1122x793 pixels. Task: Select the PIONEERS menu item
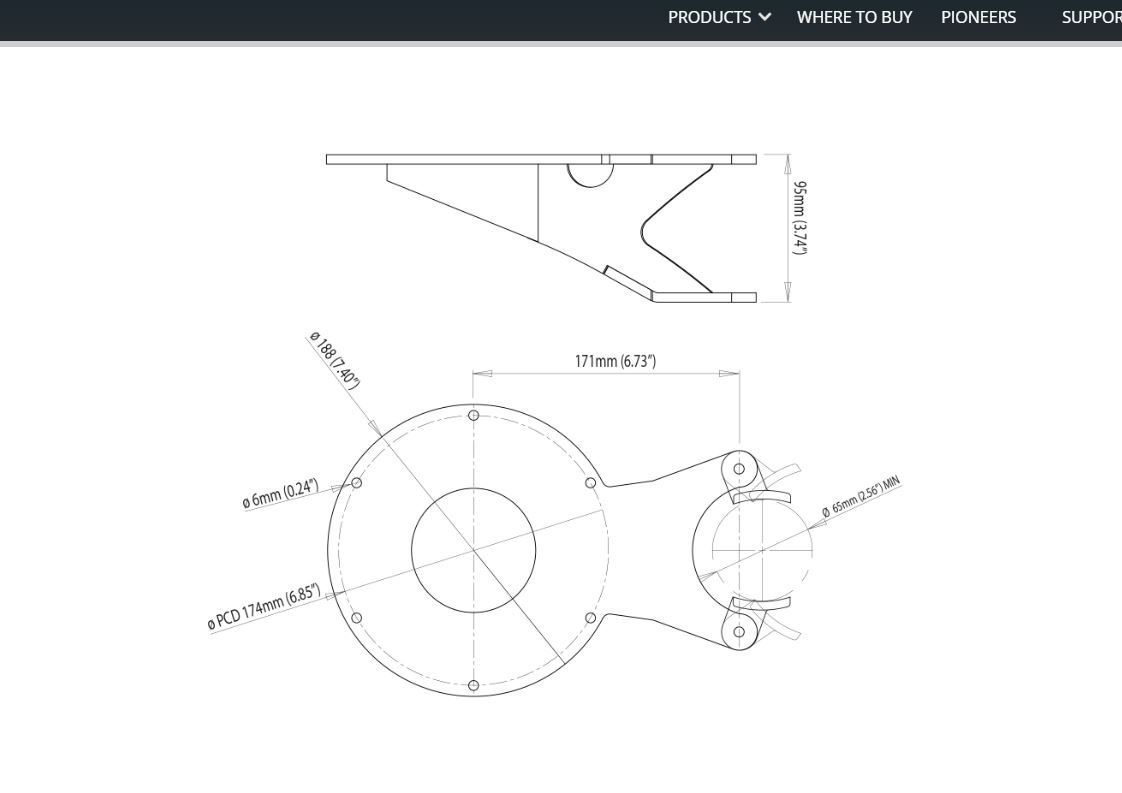coord(978,17)
